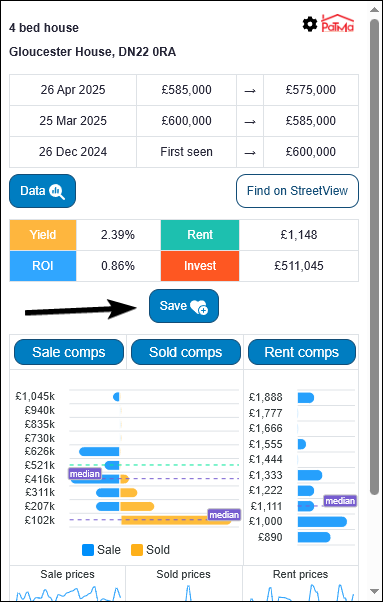Image resolution: width=383 pixels, height=602 pixels.
Task: Open the Sale comps tab
Action: tap(69, 352)
